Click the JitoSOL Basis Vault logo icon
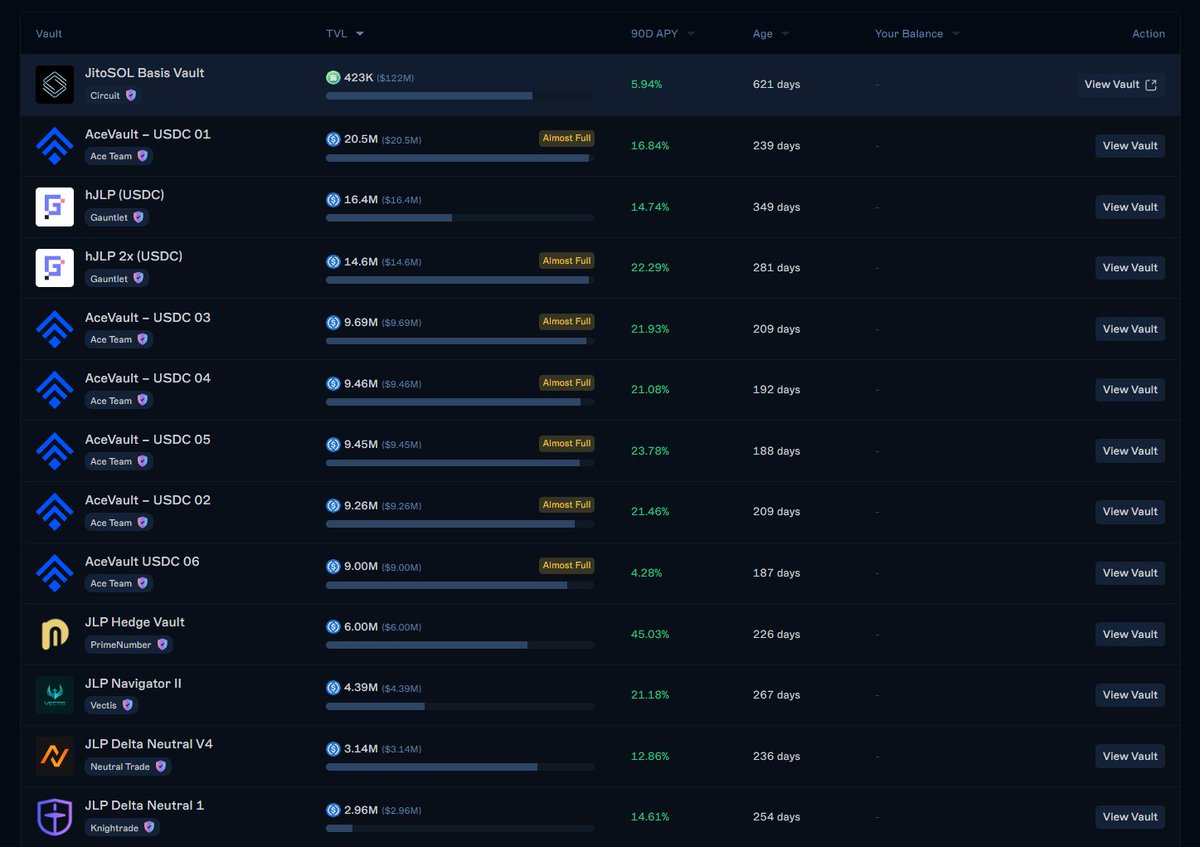The image size is (1200, 847). click(55, 84)
